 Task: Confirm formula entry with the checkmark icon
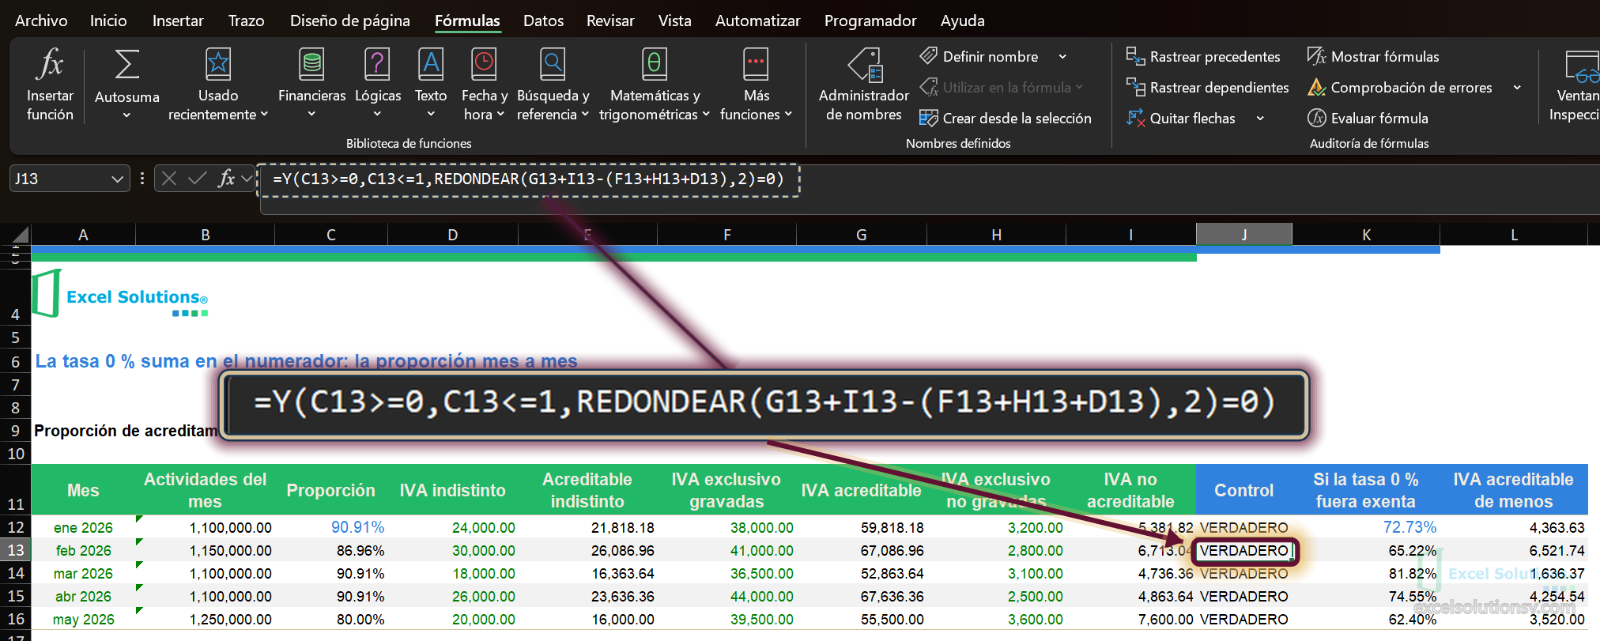tap(198, 179)
